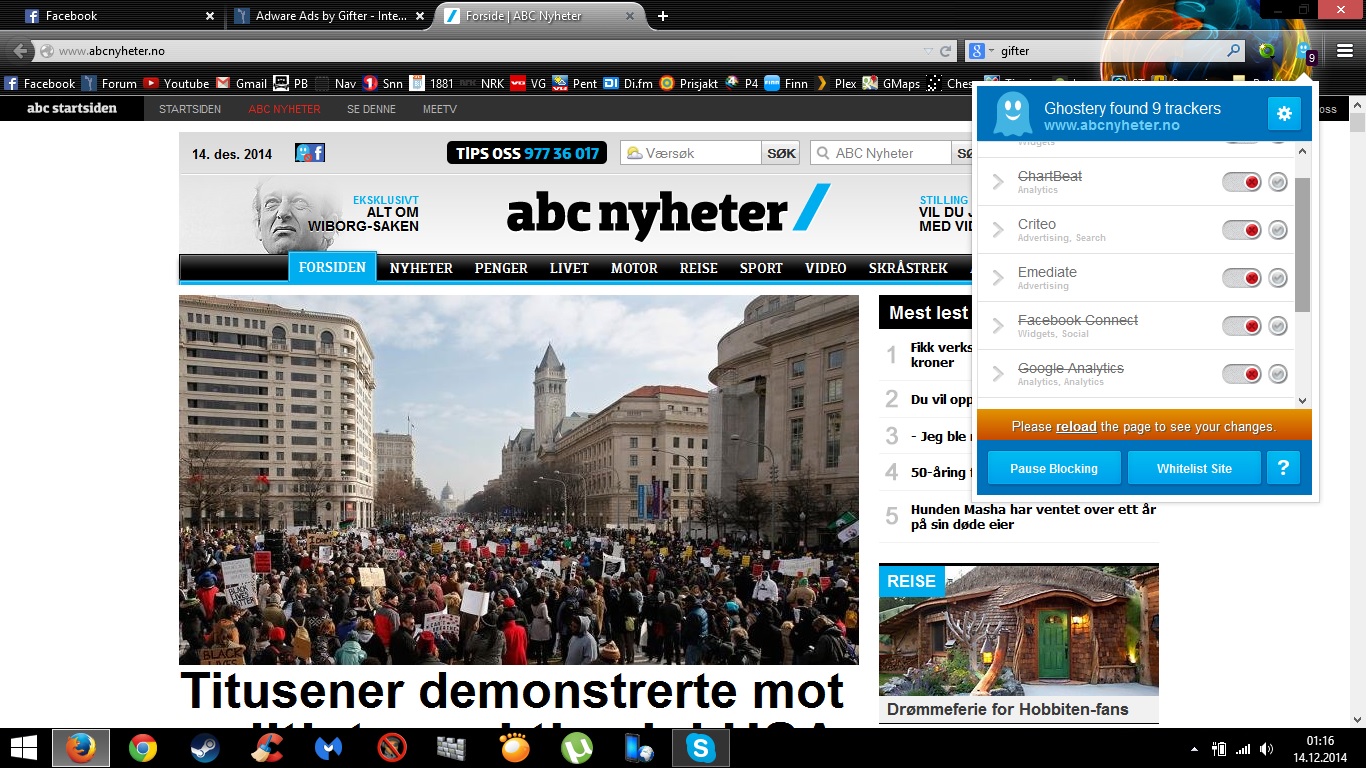Go back with the browser back arrow
The height and width of the screenshot is (768, 1368).
[x=20, y=51]
